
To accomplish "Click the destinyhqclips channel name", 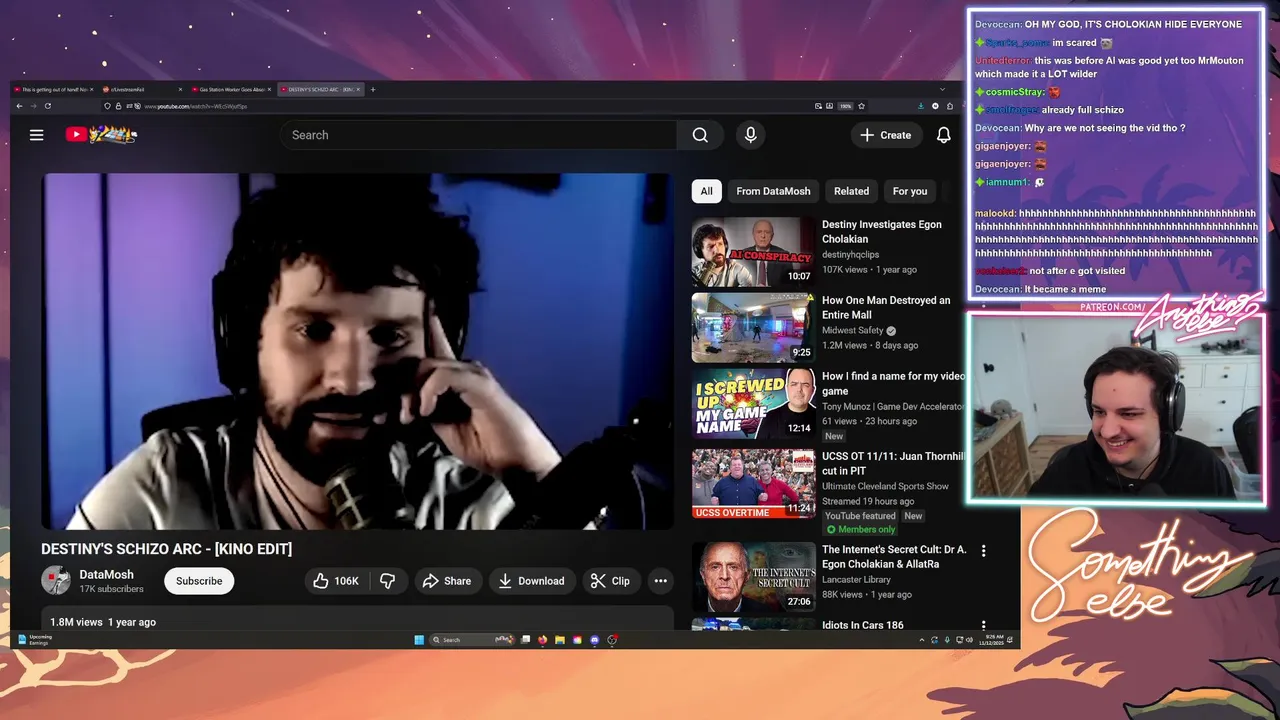I will (x=850, y=255).
